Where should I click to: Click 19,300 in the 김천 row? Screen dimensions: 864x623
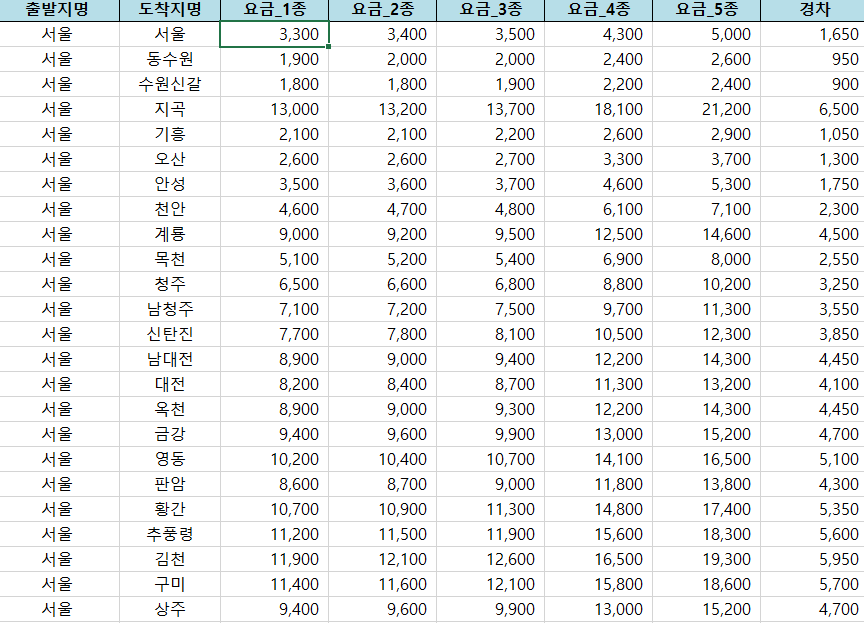(706, 559)
